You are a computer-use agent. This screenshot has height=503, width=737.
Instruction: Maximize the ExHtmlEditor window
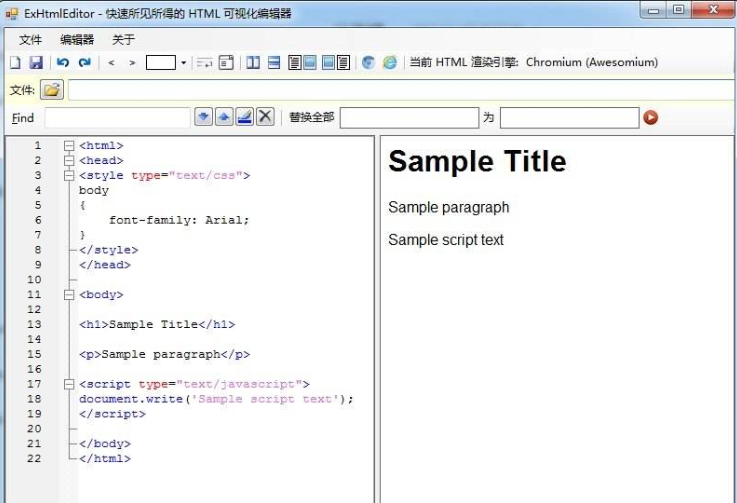coord(678,10)
